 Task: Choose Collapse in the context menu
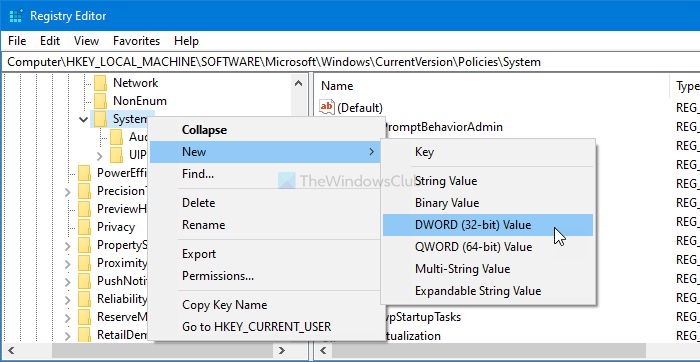pos(266,130)
